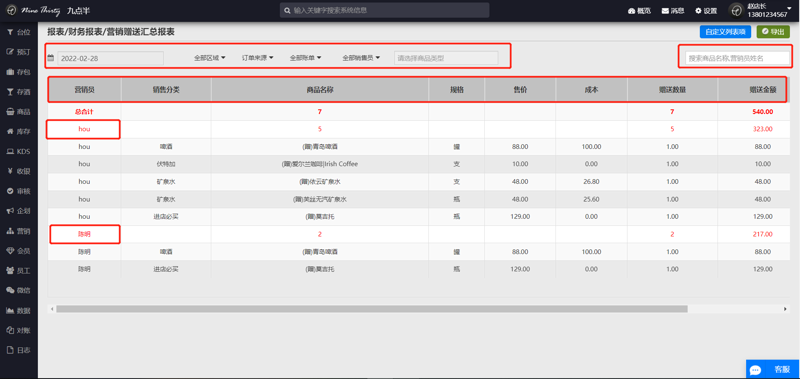
Task: Click the red hou subtotal name cell
Action: 85,129
